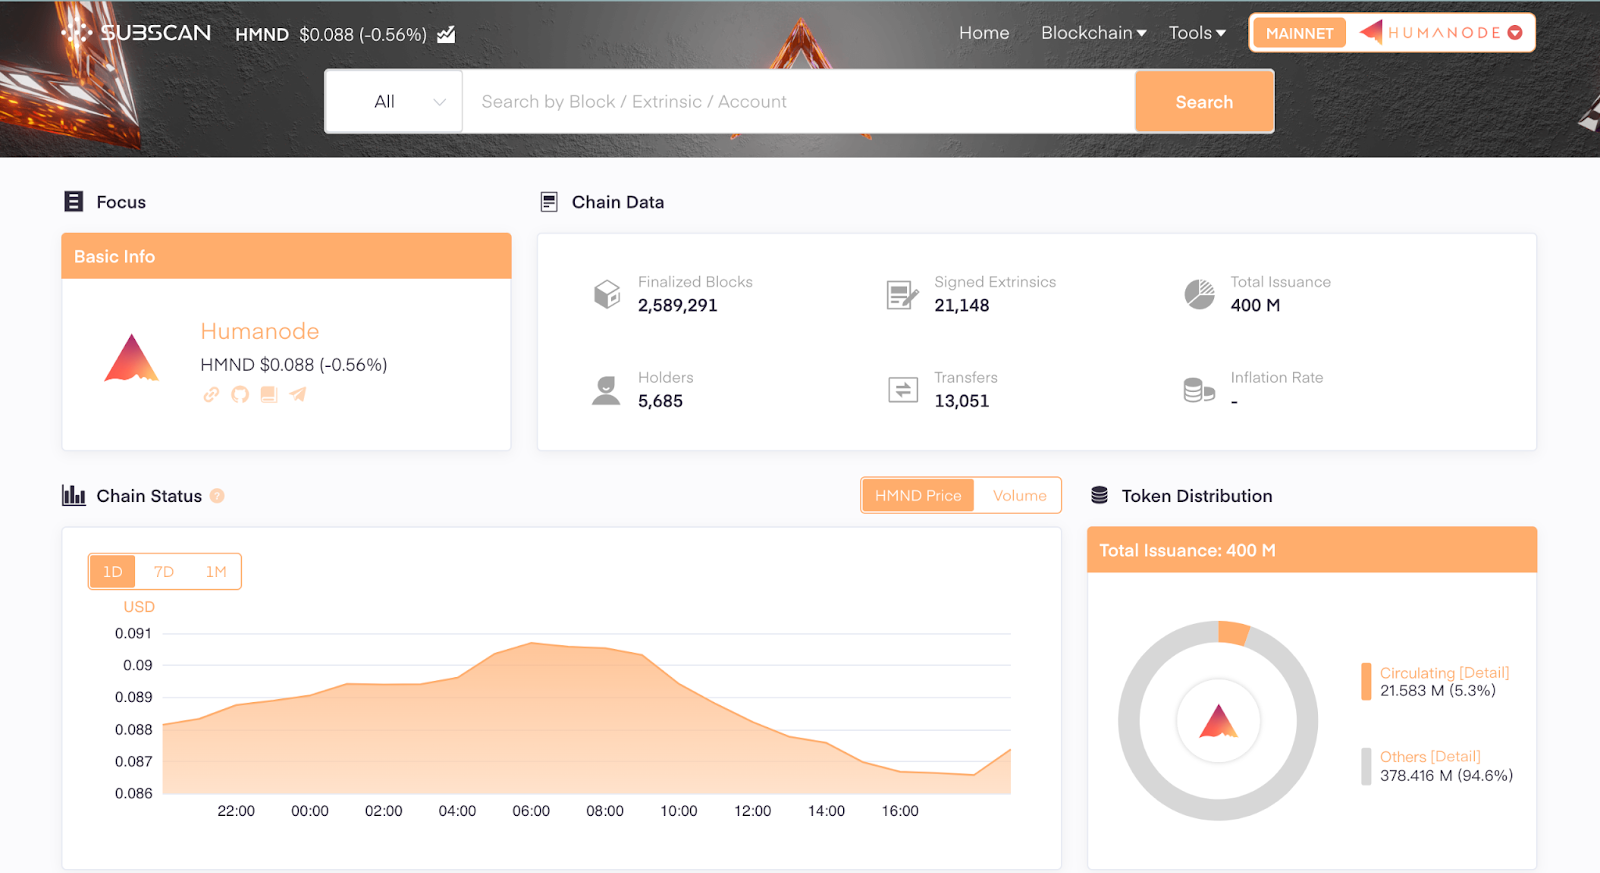Click the header HMND $0.088 price text
Viewport: 1600px width, 873px height.
pyautogui.click(x=331, y=35)
